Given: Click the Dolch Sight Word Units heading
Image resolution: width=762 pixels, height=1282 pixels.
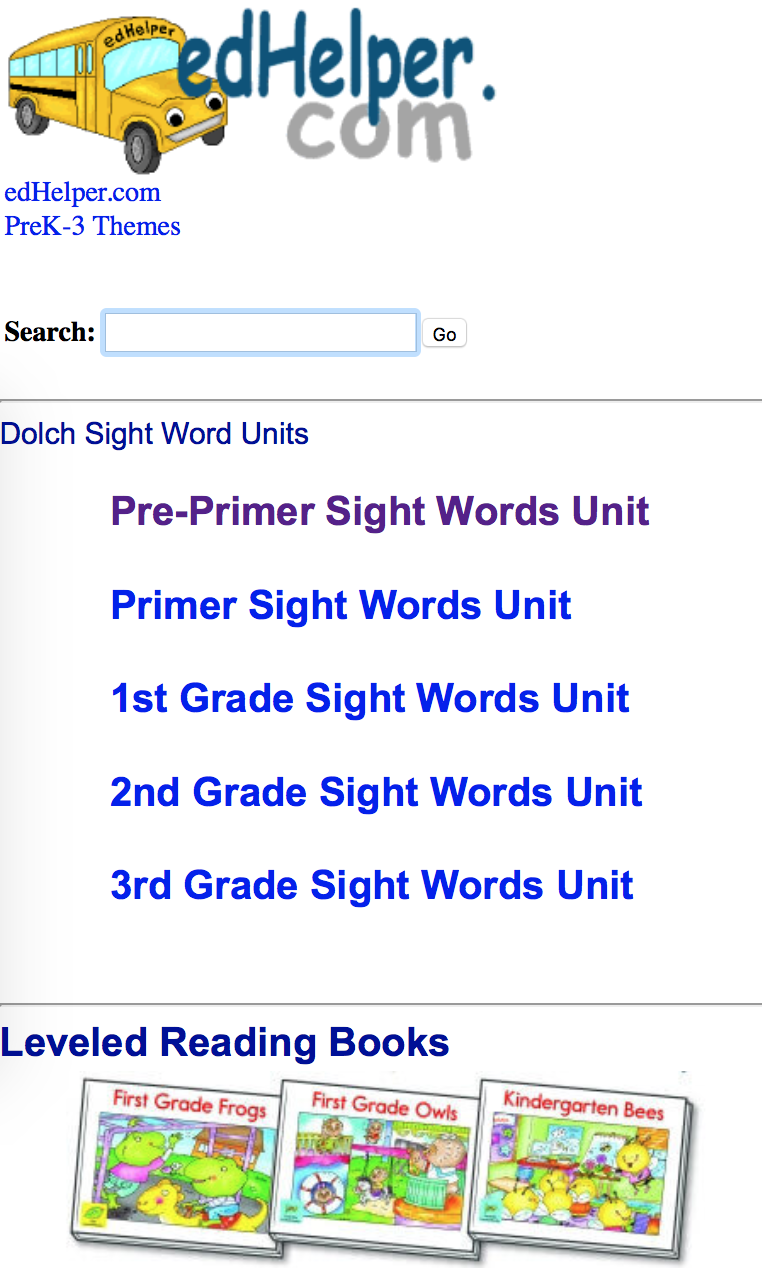Looking at the screenshot, I should point(155,434).
